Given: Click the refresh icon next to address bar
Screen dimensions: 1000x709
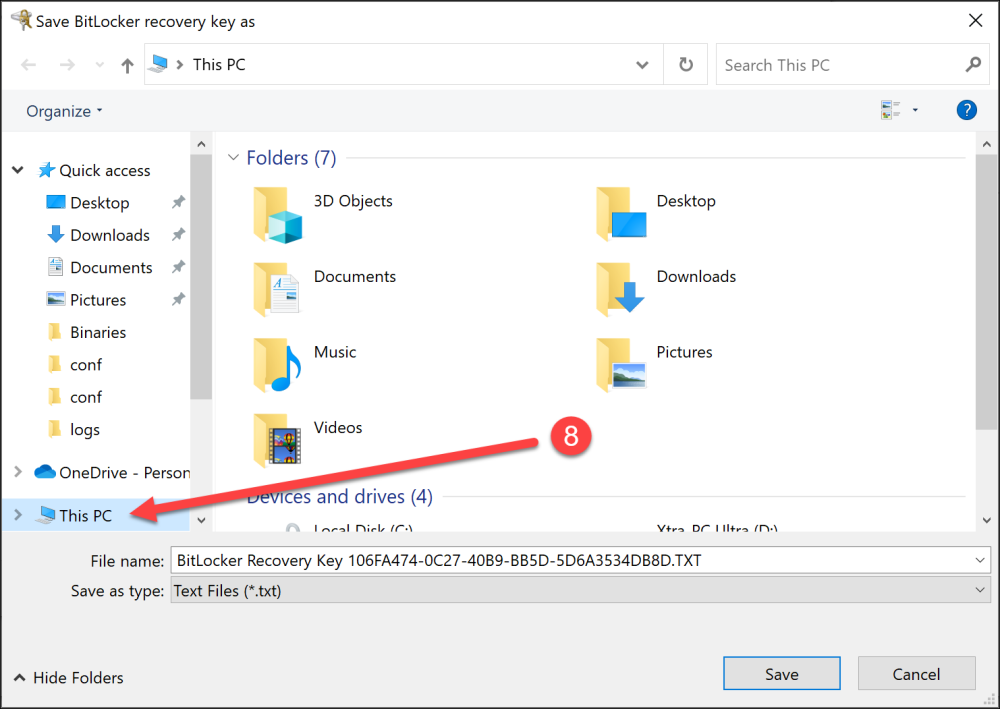Looking at the screenshot, I should pos(686,64).
